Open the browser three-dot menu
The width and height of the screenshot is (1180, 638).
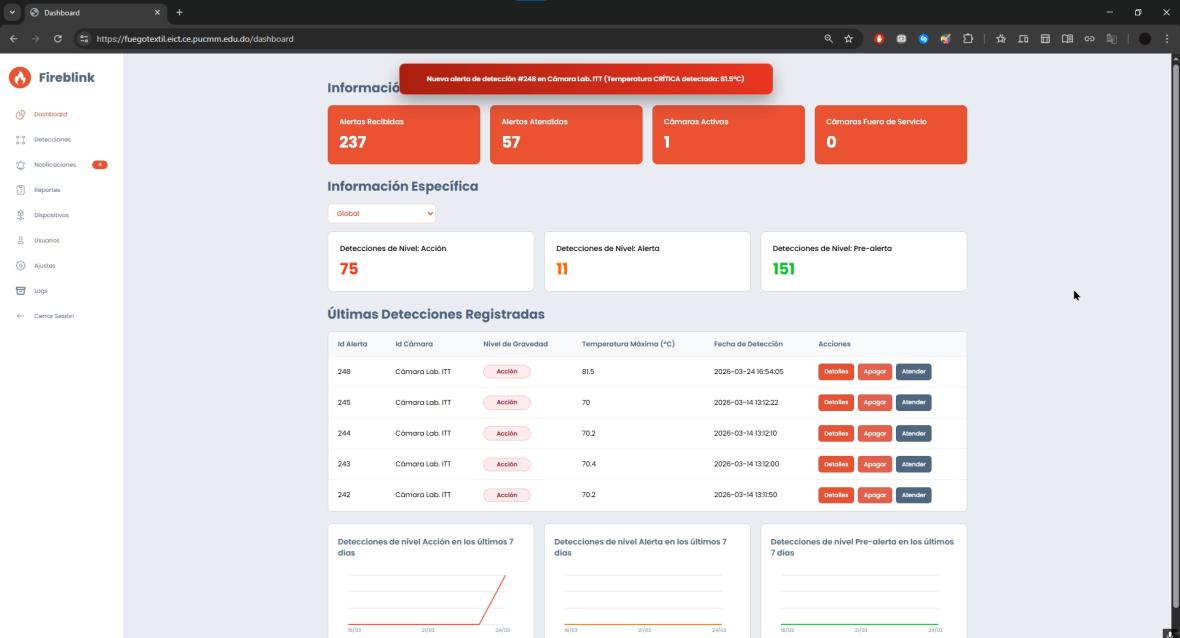[x=1166, y=38]
